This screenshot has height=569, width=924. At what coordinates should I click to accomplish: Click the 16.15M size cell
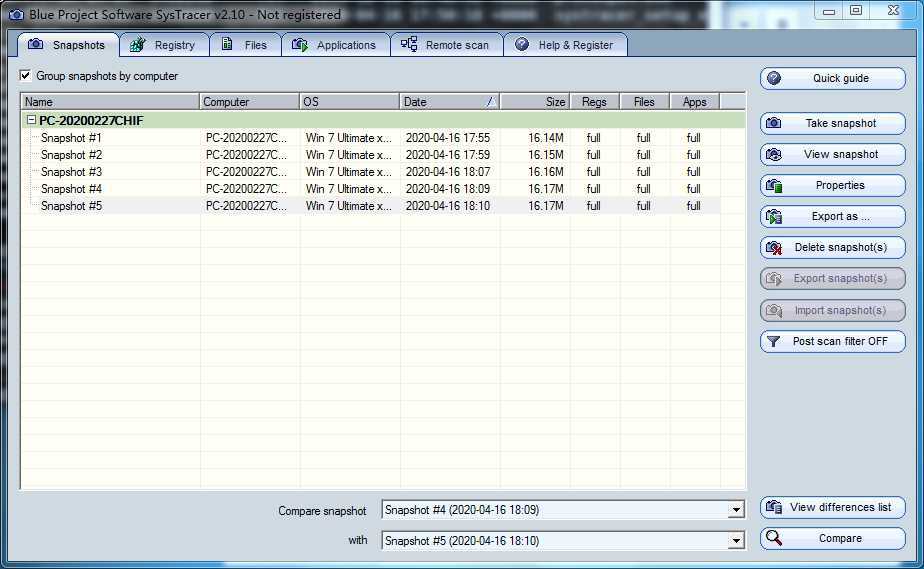546,155
